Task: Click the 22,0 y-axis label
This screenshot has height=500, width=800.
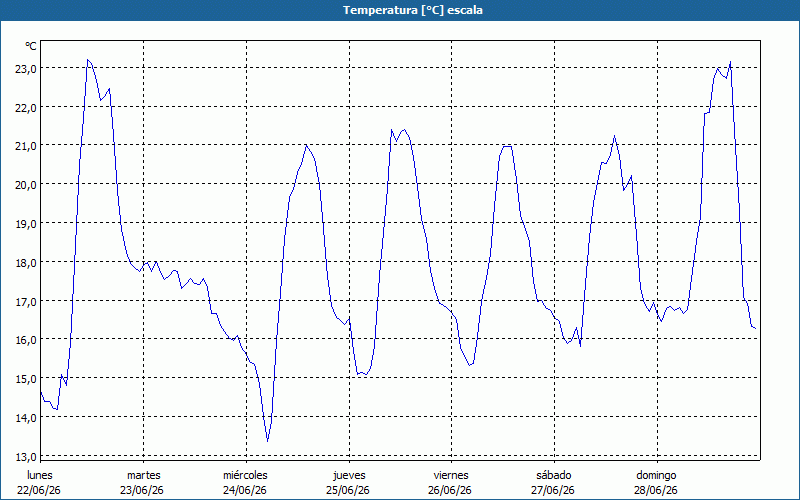Action: pos(25,107)
